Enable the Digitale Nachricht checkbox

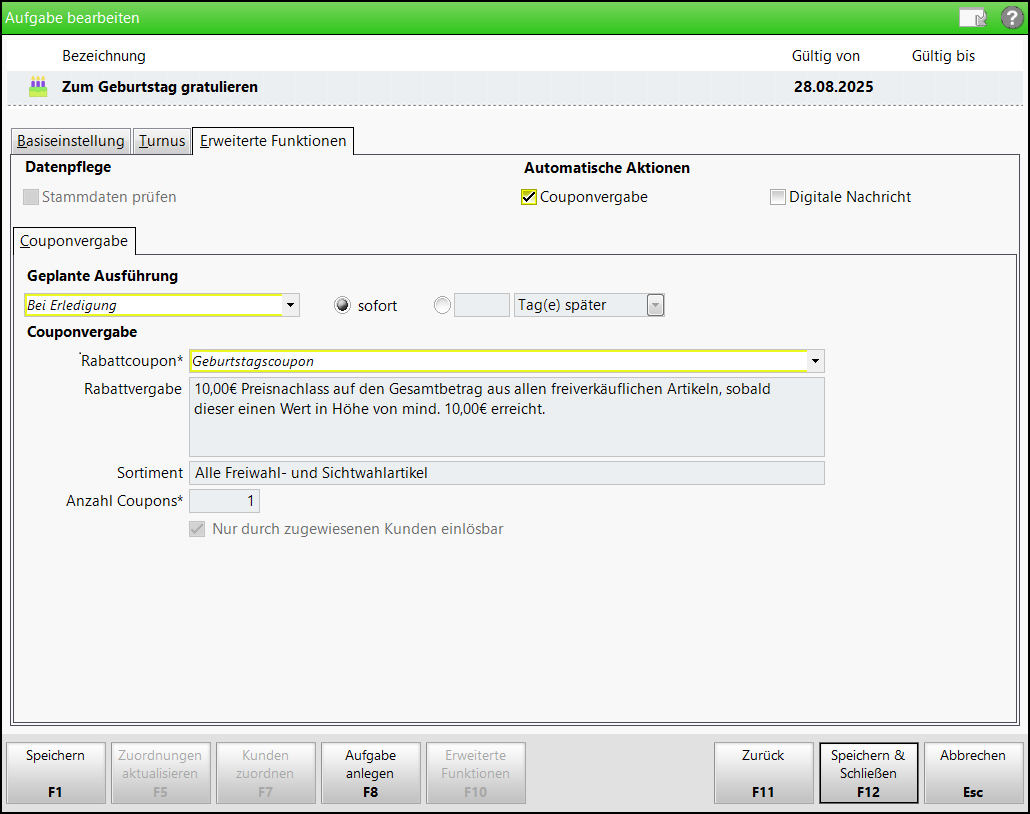click(x=777, y=197)
